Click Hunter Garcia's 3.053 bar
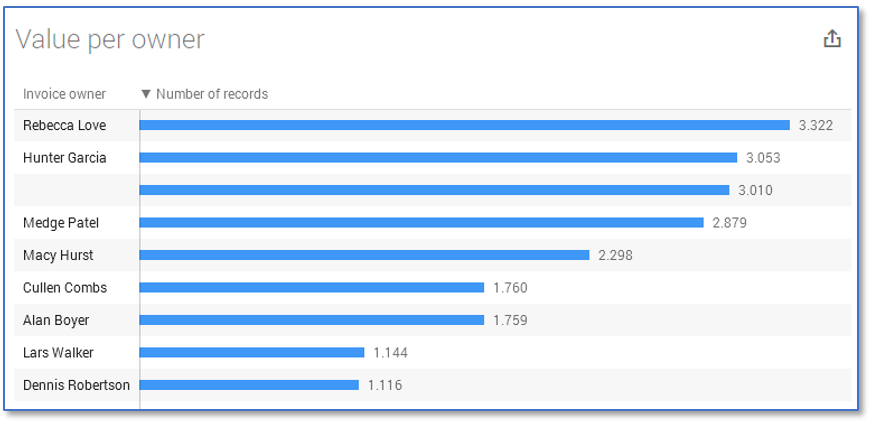This screenshot has height=422, width=875. 438,158
